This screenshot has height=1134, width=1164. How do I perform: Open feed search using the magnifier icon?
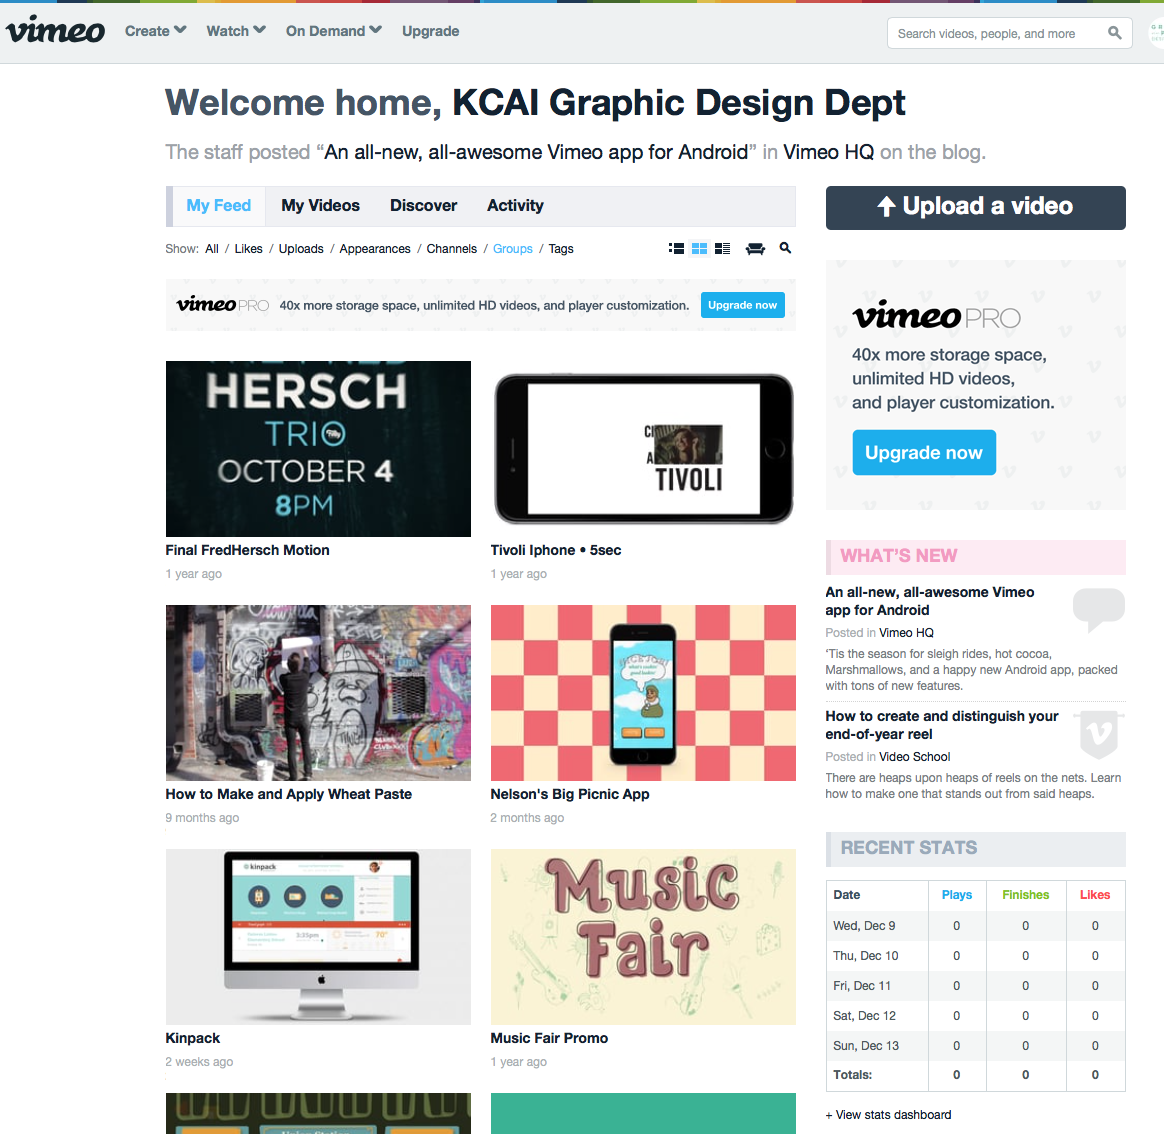(x=785, y=248)
